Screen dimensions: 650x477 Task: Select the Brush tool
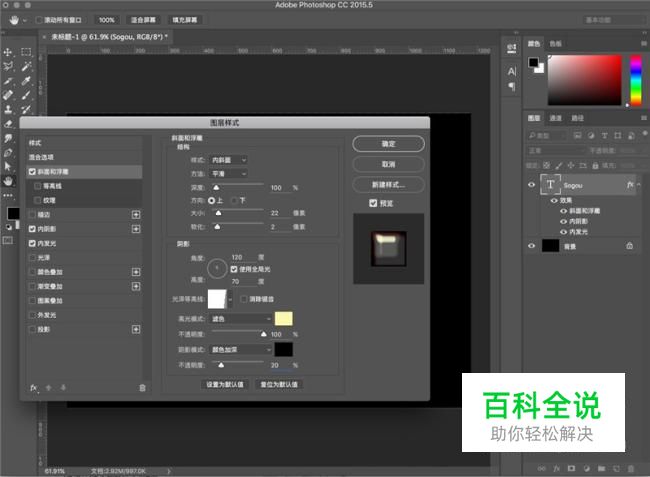coord(26,95)
